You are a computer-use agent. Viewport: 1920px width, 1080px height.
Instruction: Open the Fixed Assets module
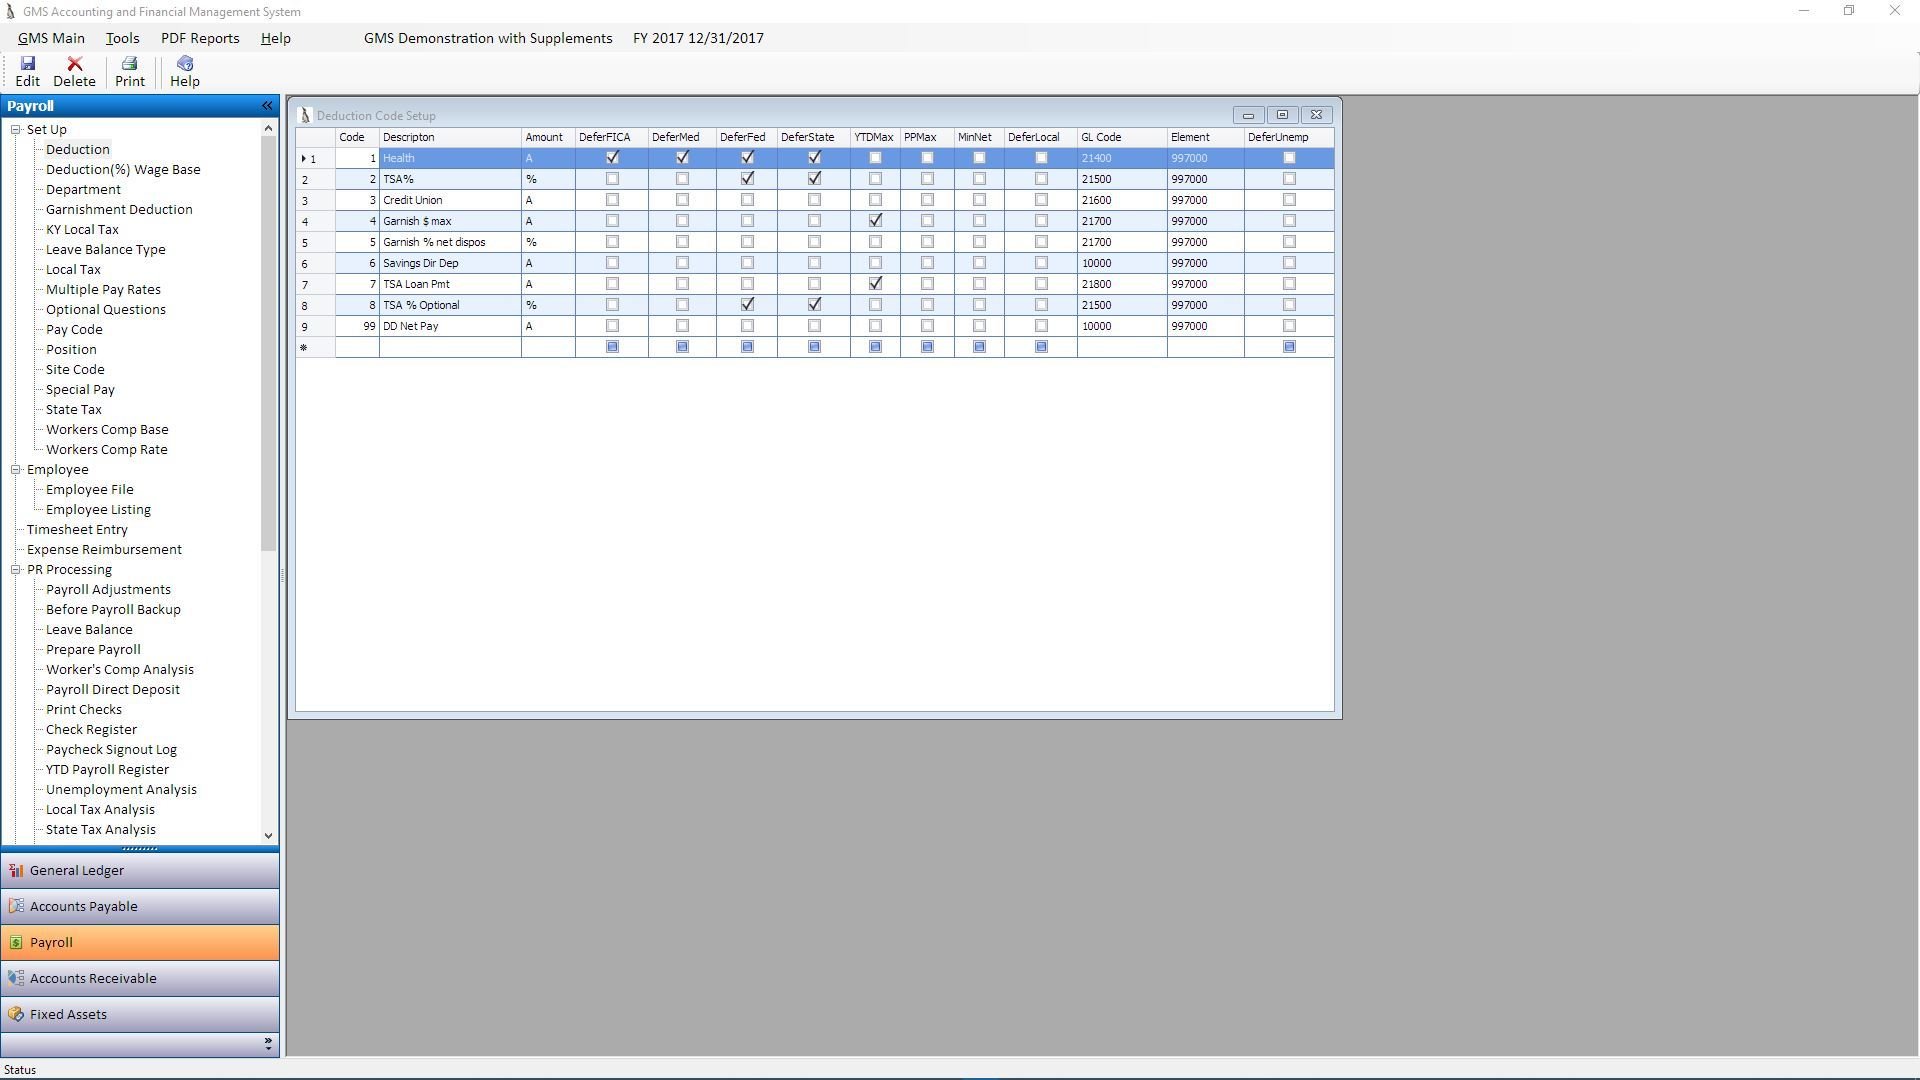coord(68,1015)
